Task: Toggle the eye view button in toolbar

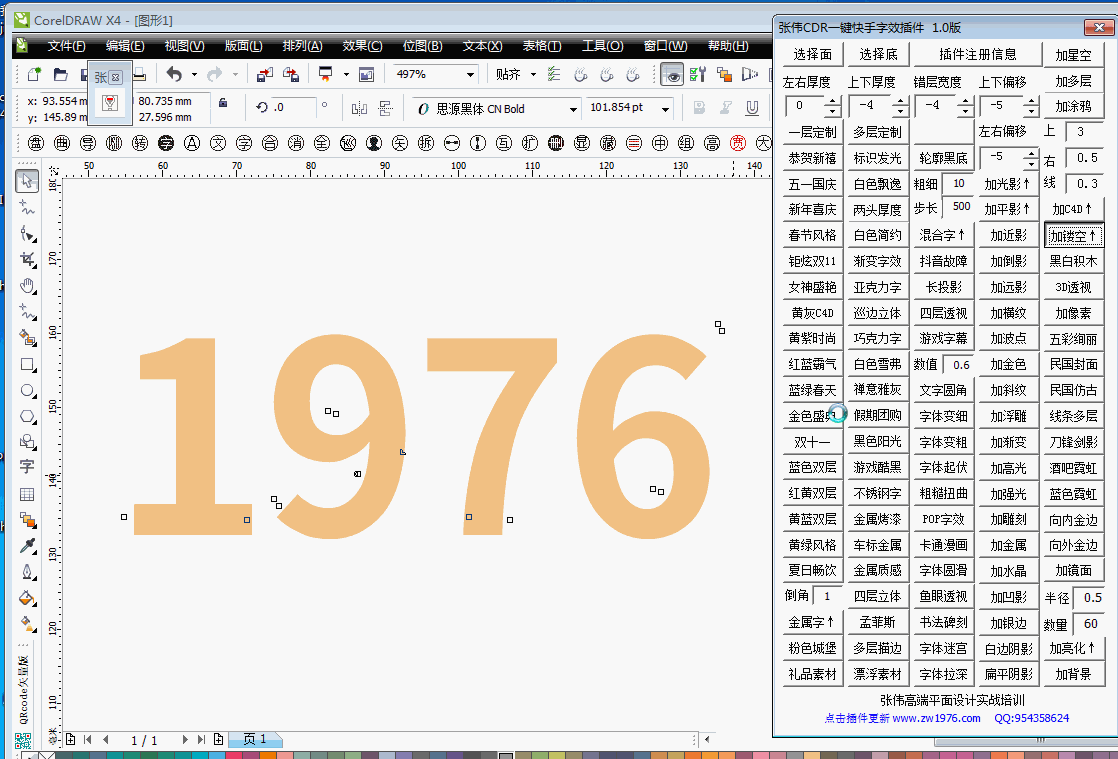Action: point(672,73)
